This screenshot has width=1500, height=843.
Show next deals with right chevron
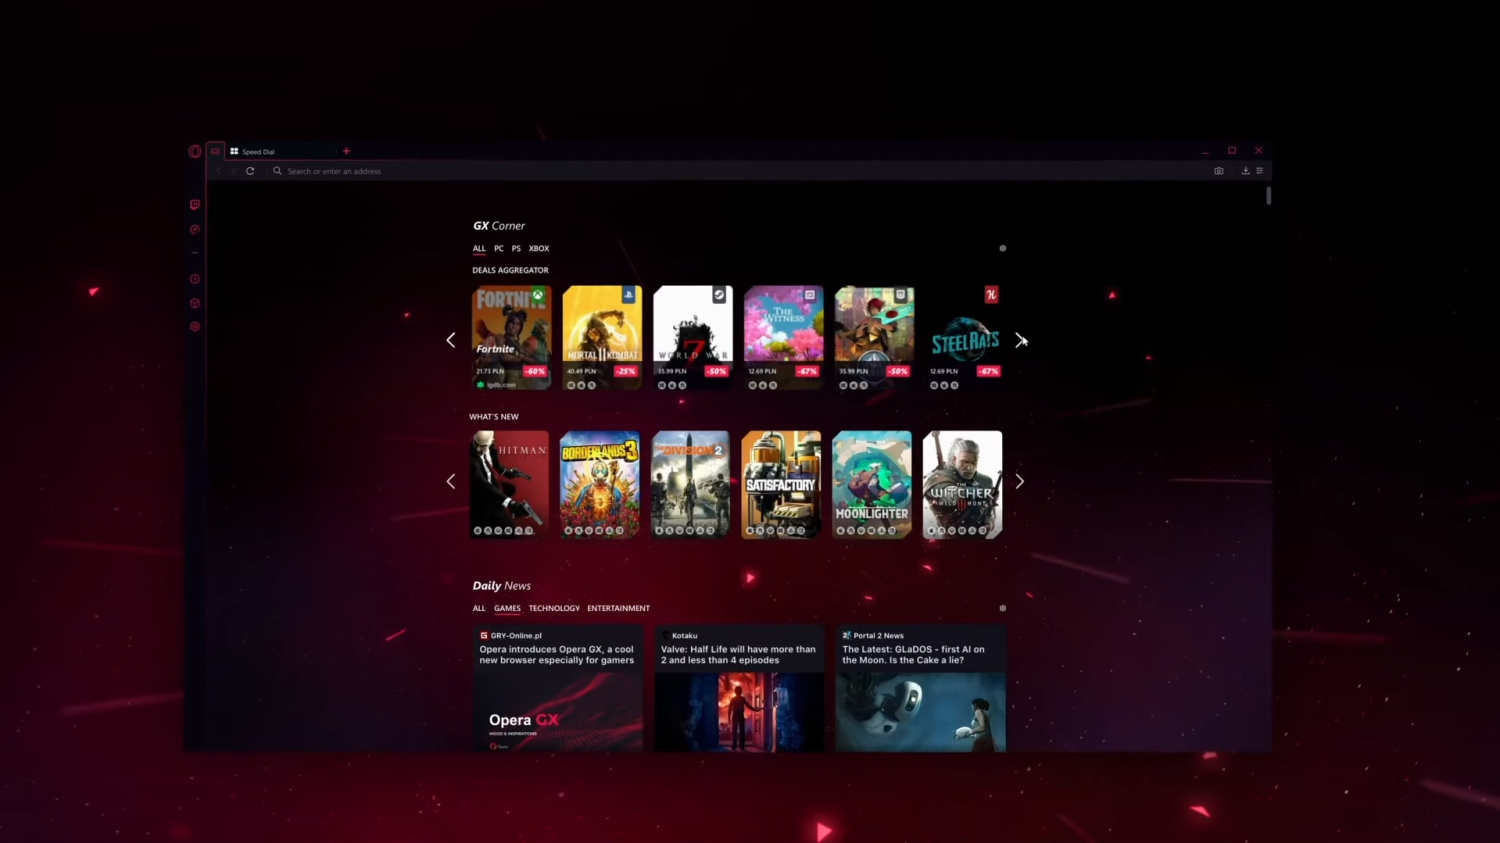1019,340
